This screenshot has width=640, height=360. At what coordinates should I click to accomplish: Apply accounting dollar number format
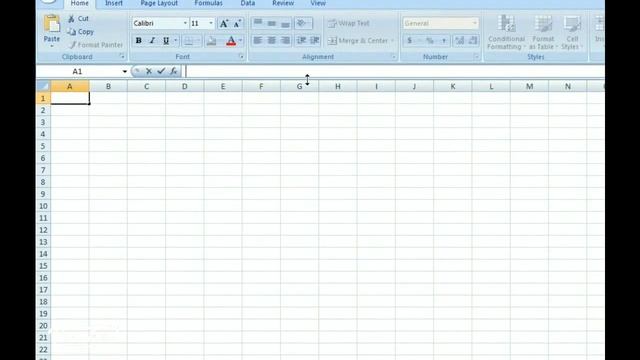pos(410,40)
